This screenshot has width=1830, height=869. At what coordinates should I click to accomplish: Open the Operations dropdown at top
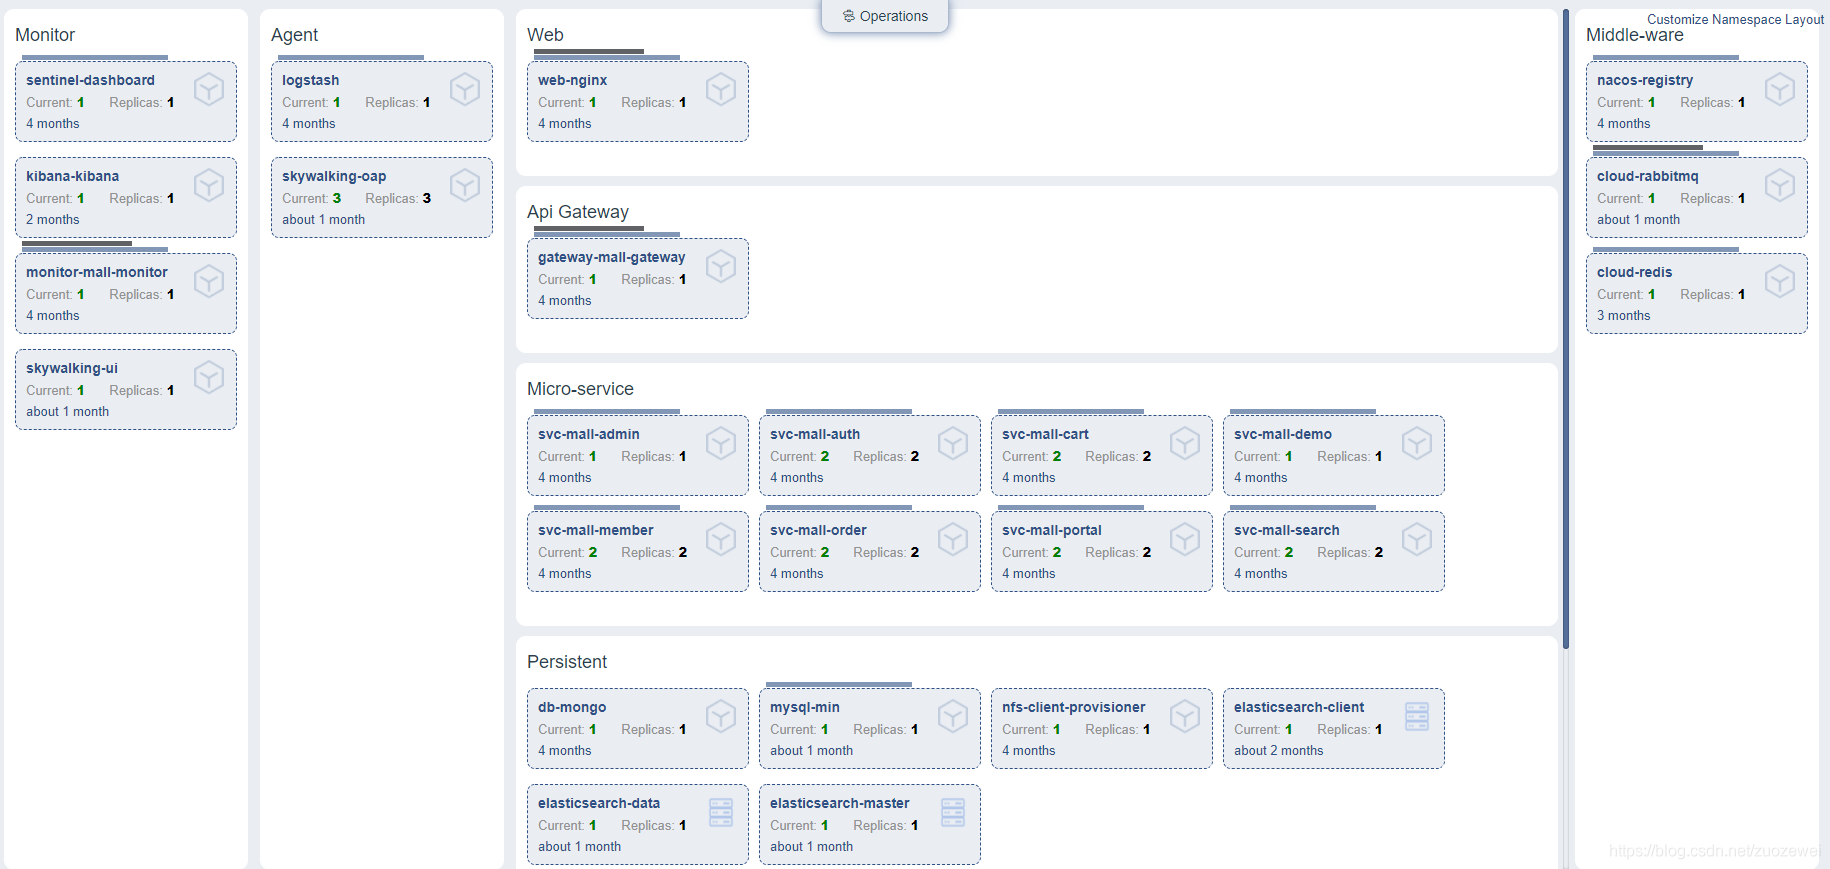coord(885,16)
